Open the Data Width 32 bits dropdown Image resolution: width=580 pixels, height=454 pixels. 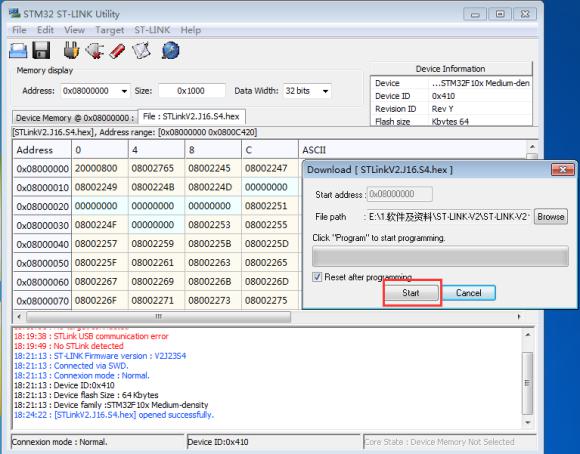(x=325, y=91)
